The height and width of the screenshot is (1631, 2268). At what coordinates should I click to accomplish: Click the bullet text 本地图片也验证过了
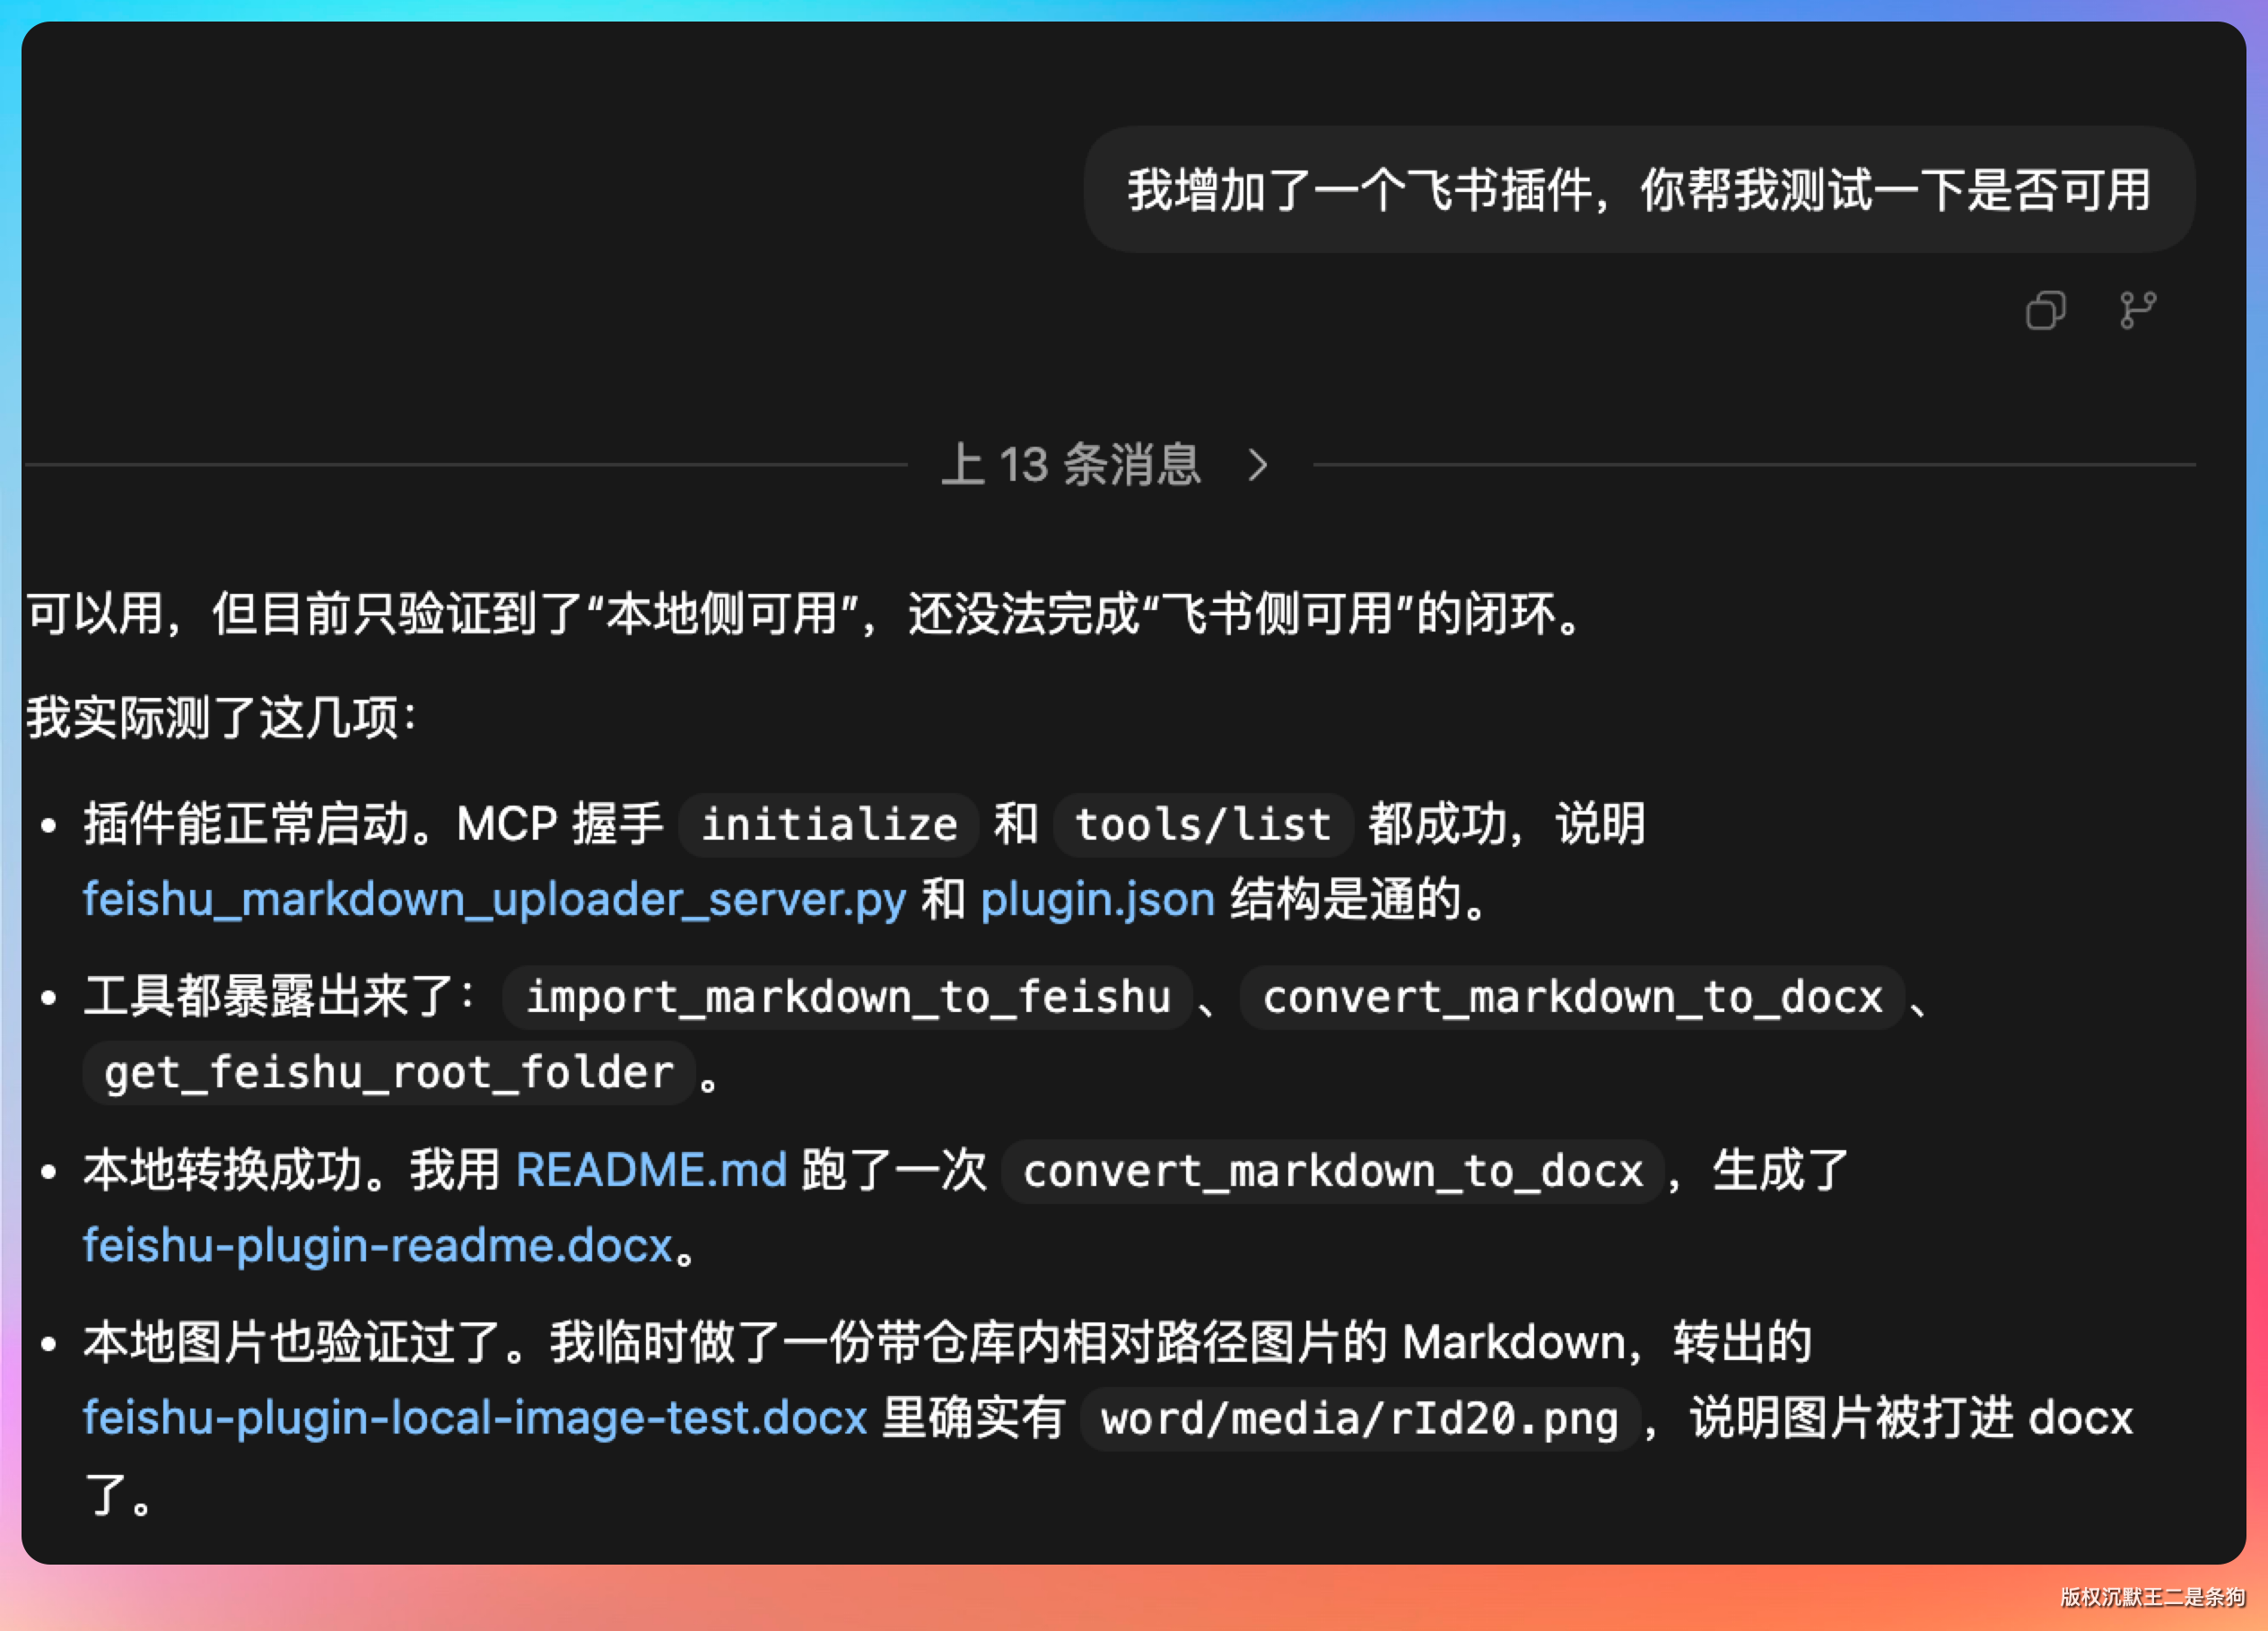point(300,1342)
